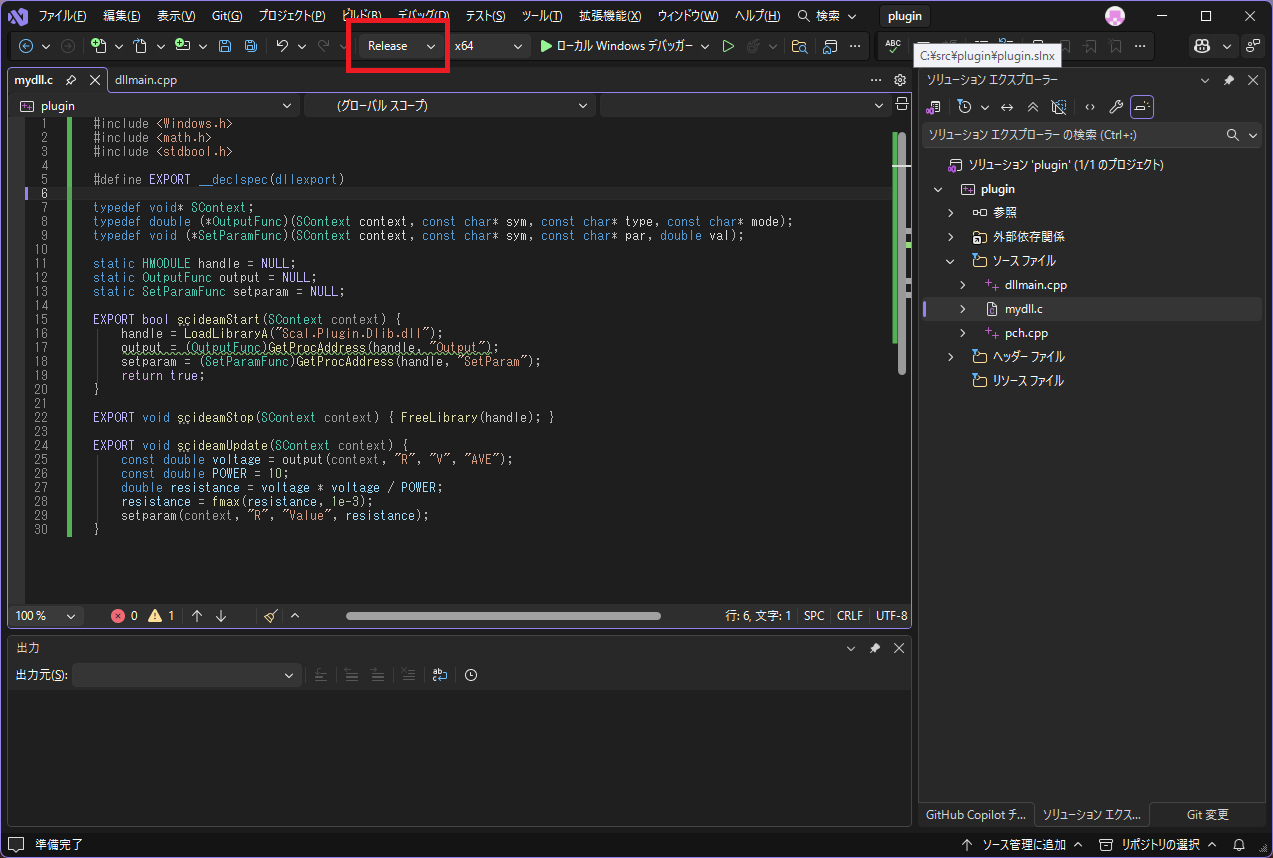Open the 100 % zoom dropdown

[46, 616]
